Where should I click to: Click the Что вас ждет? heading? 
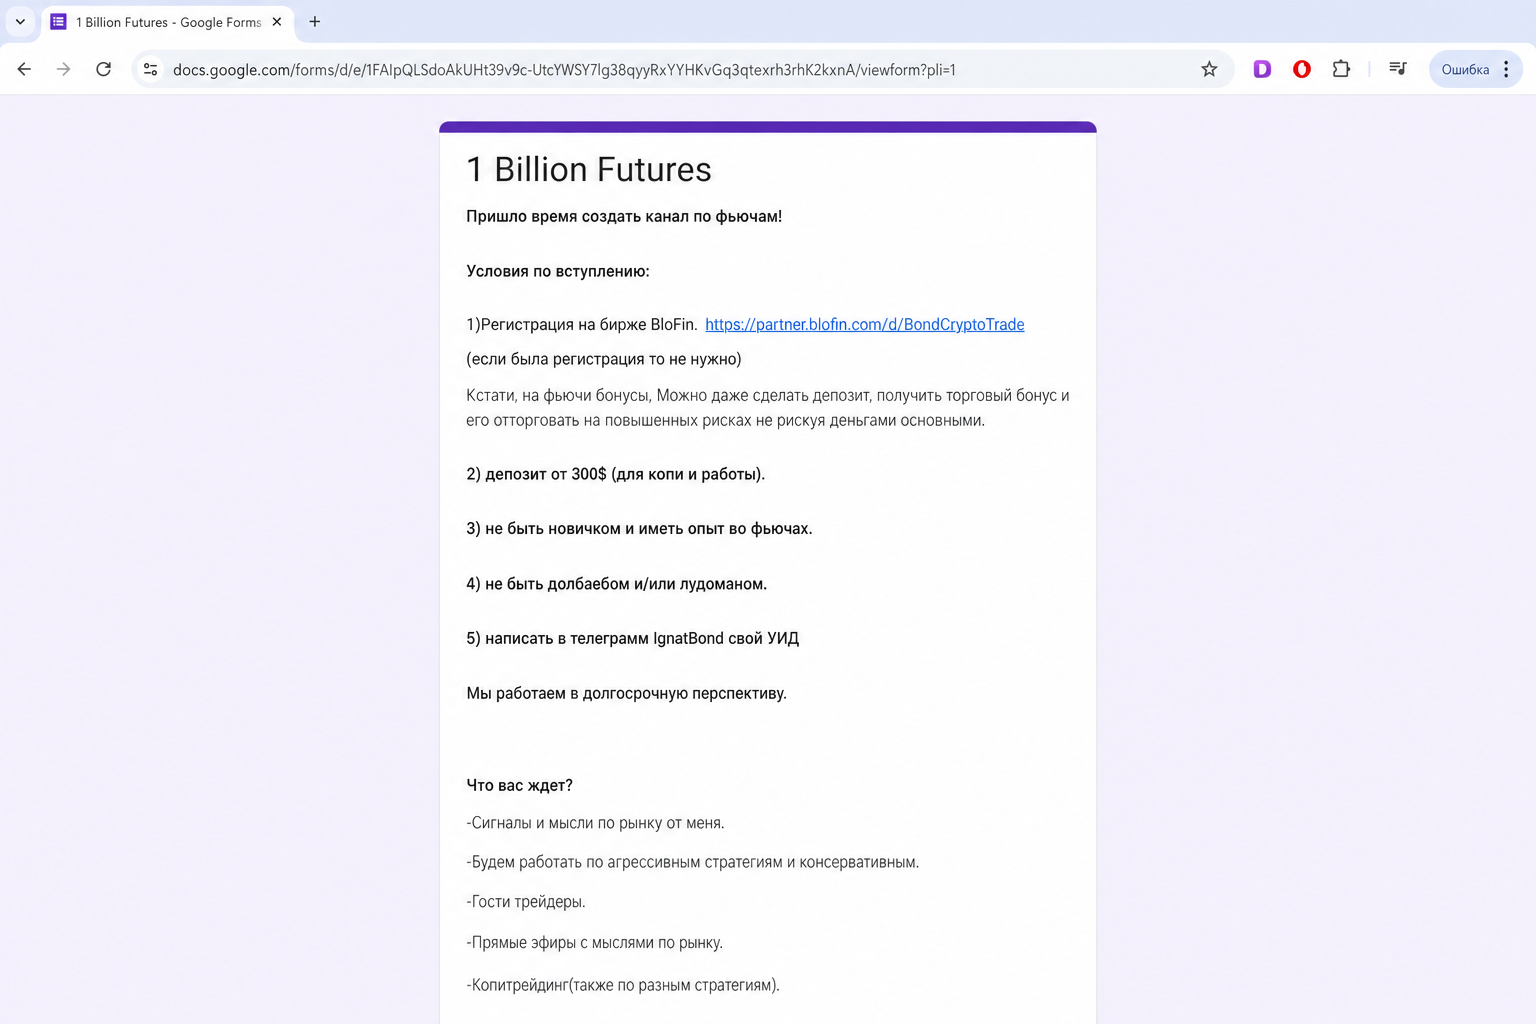coord(519,785)
